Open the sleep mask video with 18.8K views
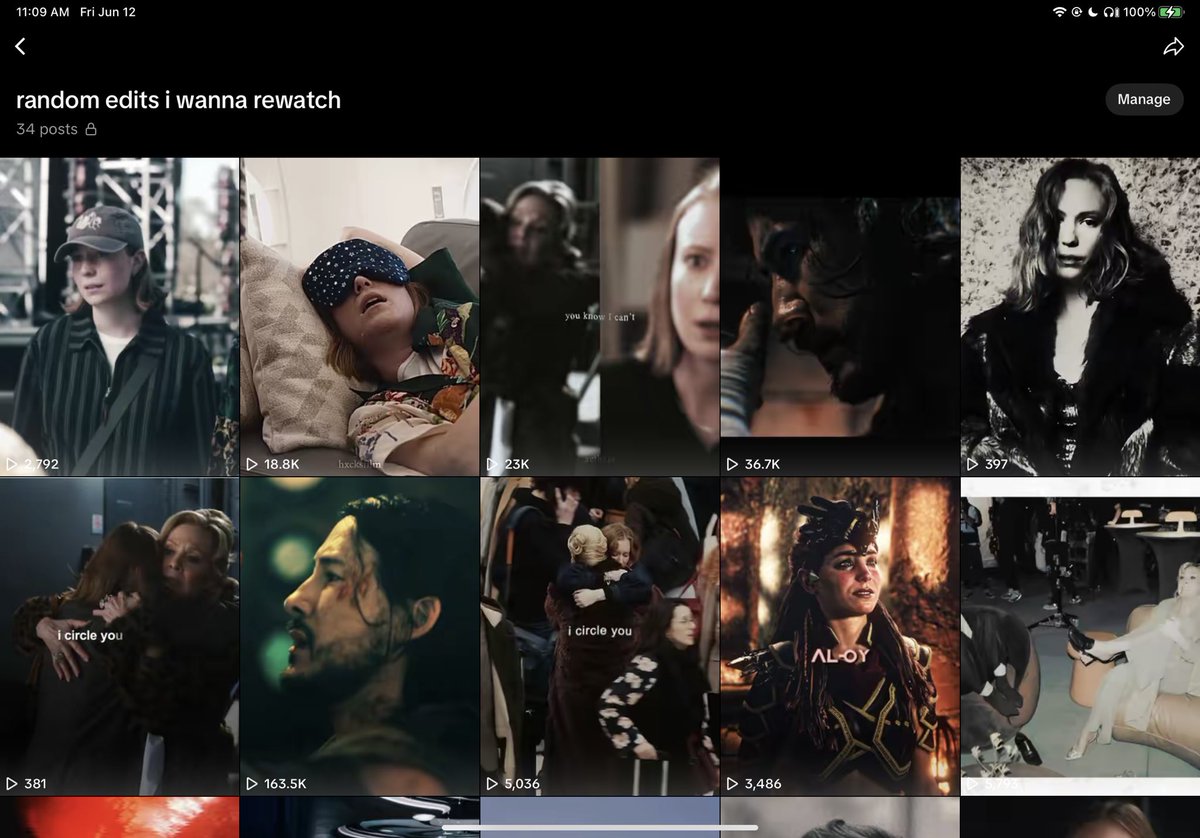 pyautogui.click(x=360, y=316)
